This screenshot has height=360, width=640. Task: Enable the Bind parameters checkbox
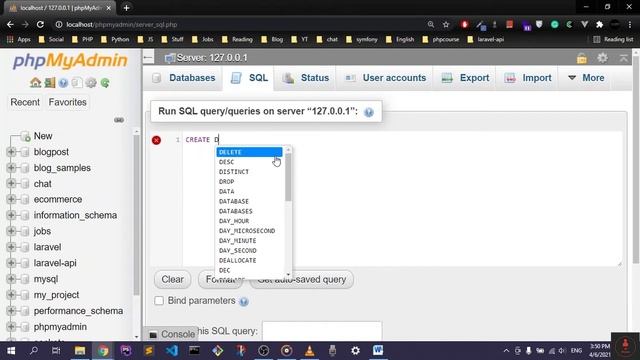coord(159,301)
